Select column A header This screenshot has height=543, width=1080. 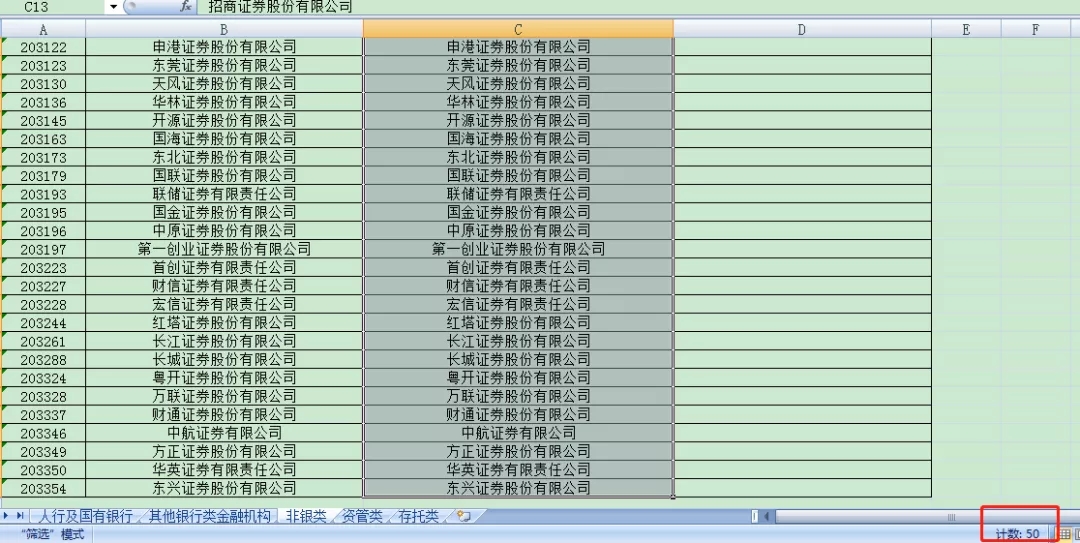[x=43, y=29]
